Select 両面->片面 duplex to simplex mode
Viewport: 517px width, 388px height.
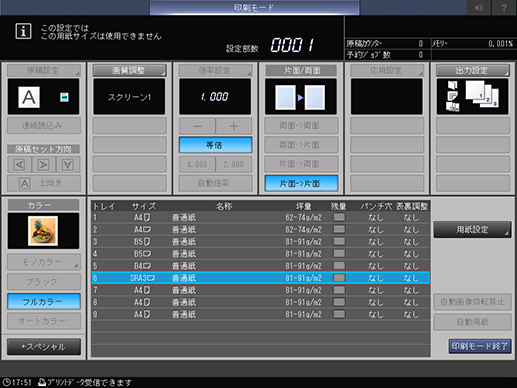(301, 145)
